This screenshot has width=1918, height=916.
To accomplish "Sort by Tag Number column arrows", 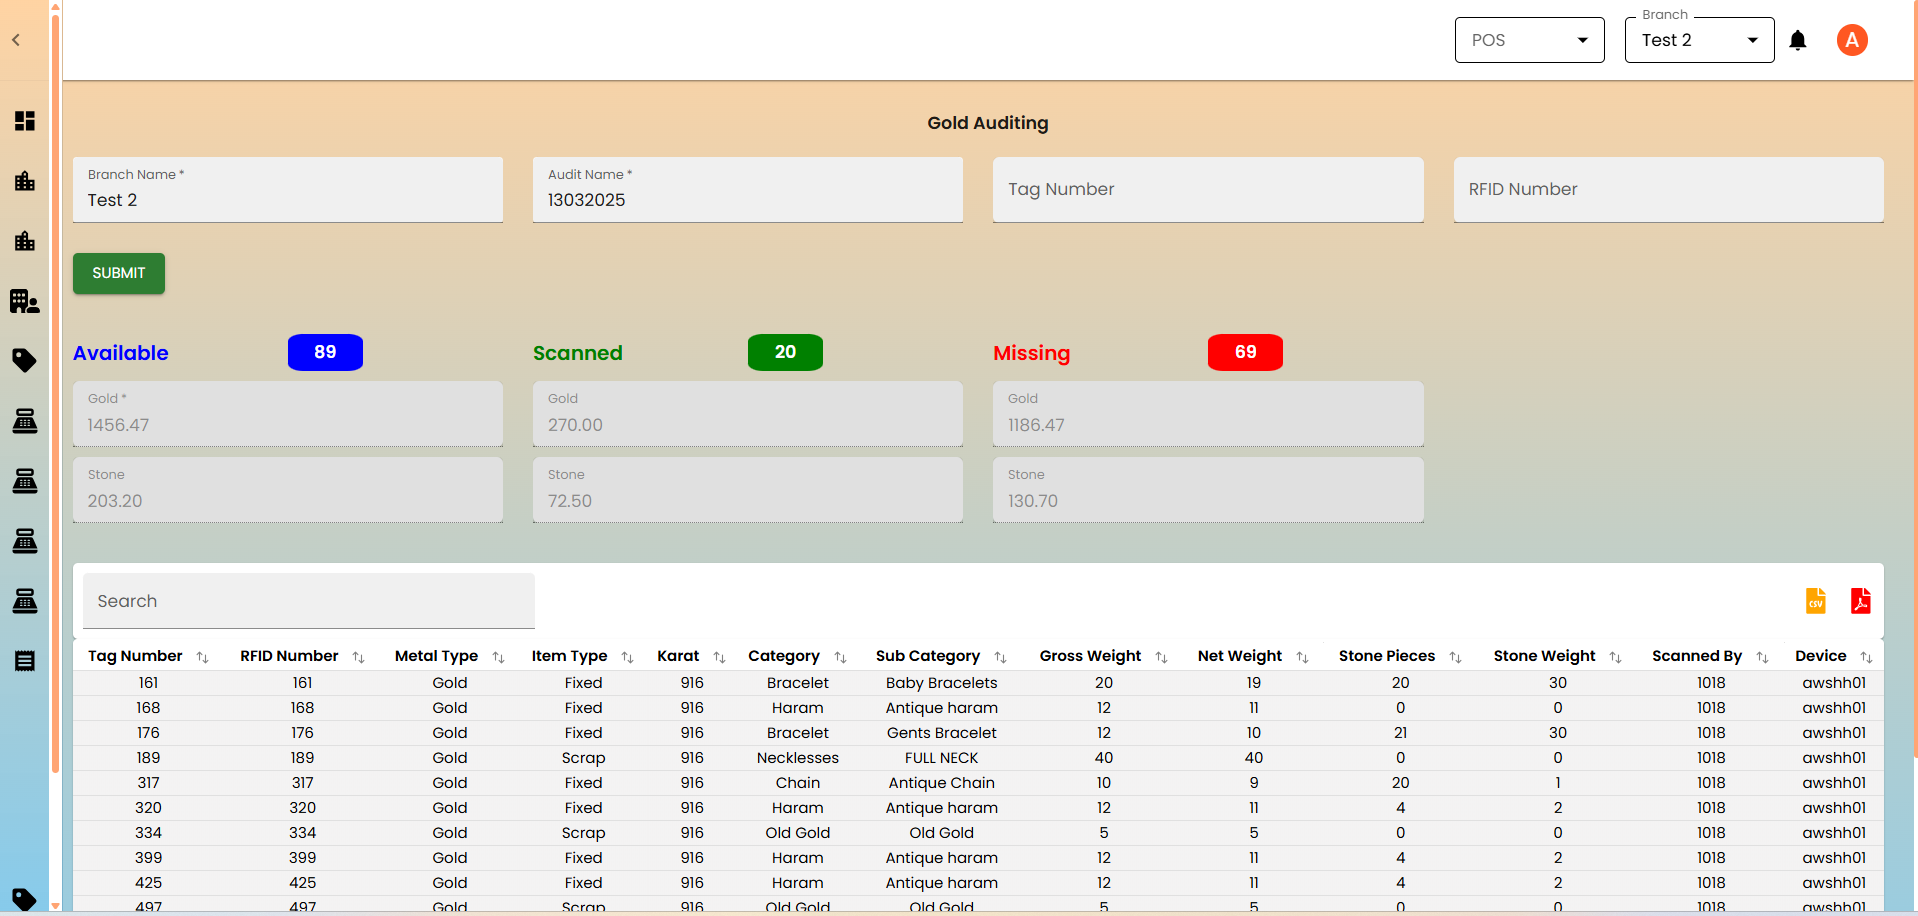I will 202,657.
